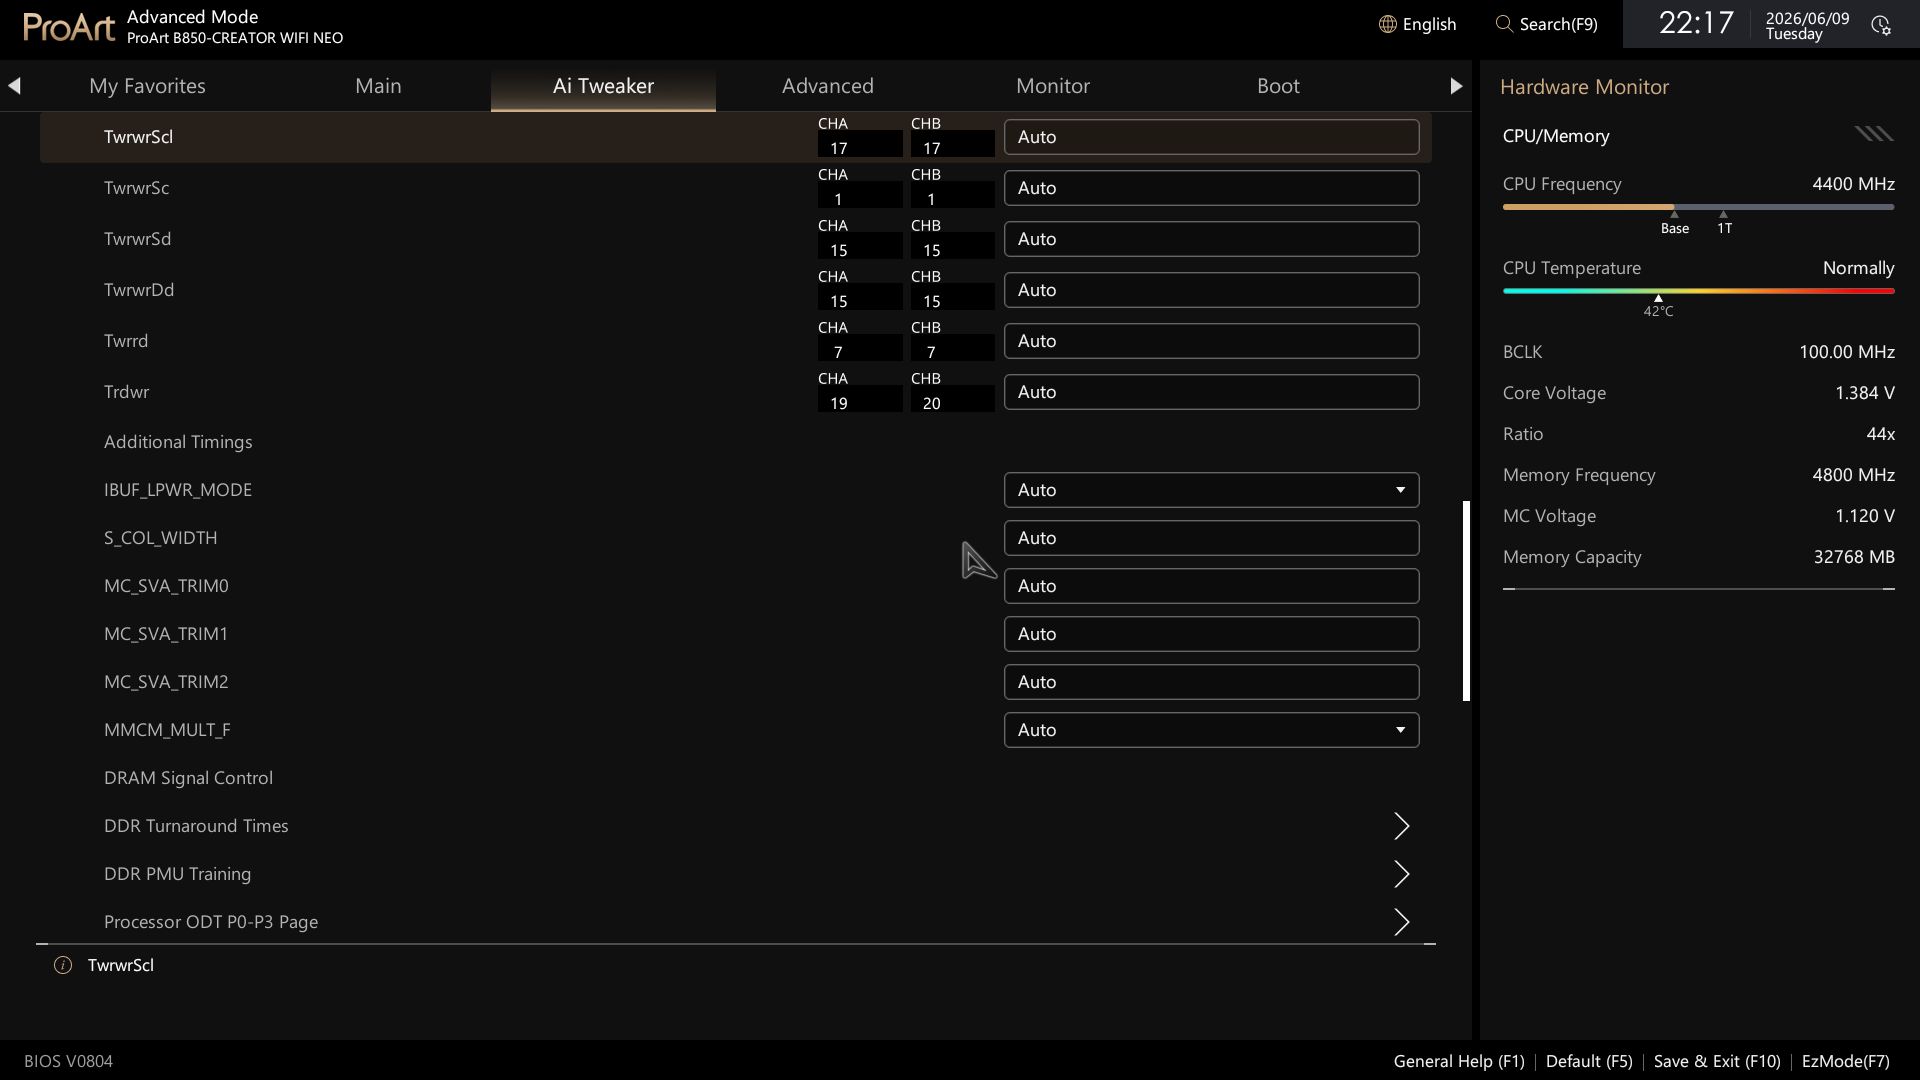The image size is (1920, 1080).
Task: Click the TwrwrScl setting label
Action: (138, 137)
